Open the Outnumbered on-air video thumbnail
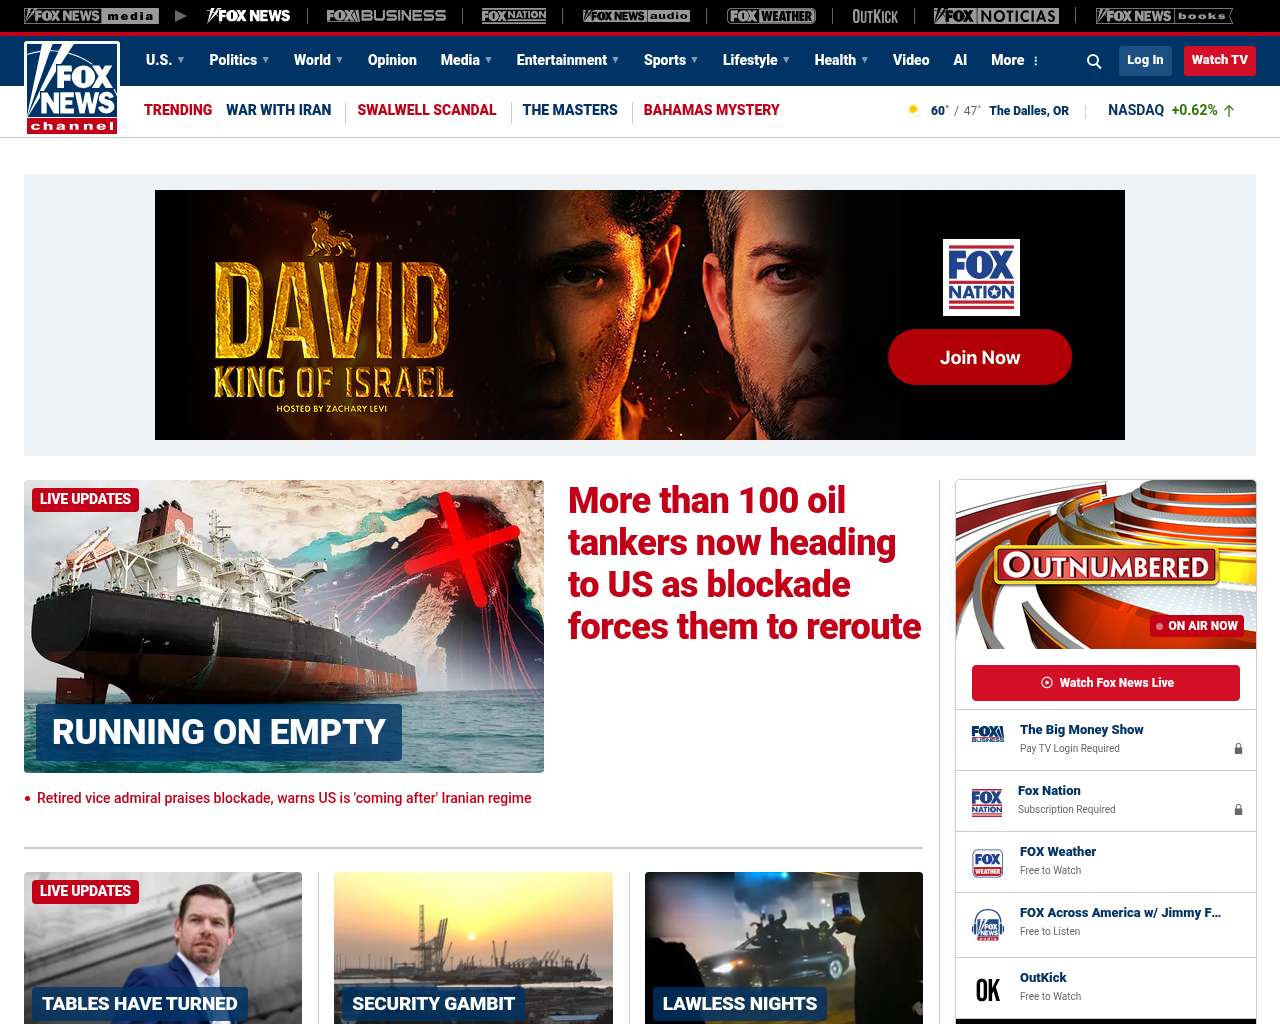Viewport: 1280px width, 1024px height. click(1106, 565)
